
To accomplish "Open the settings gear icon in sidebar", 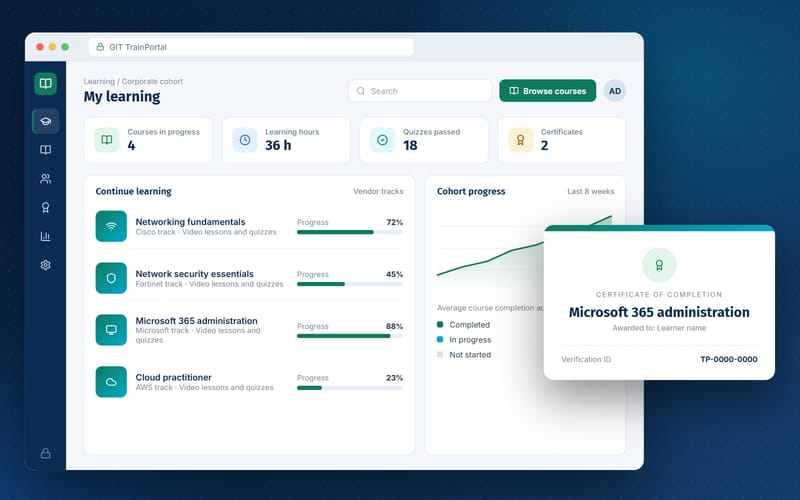I will pos(45,265).
